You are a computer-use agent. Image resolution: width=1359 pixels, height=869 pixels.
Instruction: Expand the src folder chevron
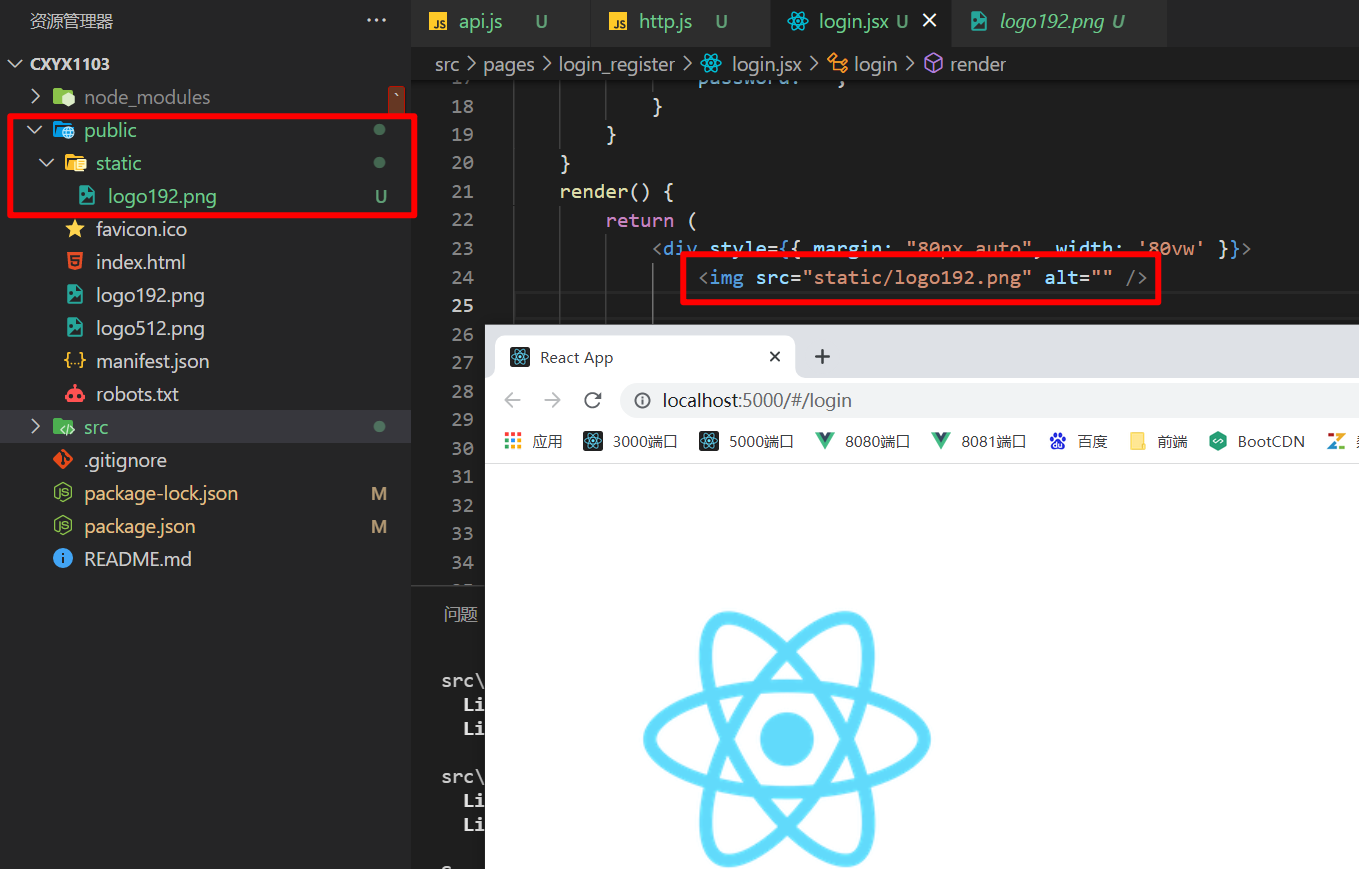[36, 427]
